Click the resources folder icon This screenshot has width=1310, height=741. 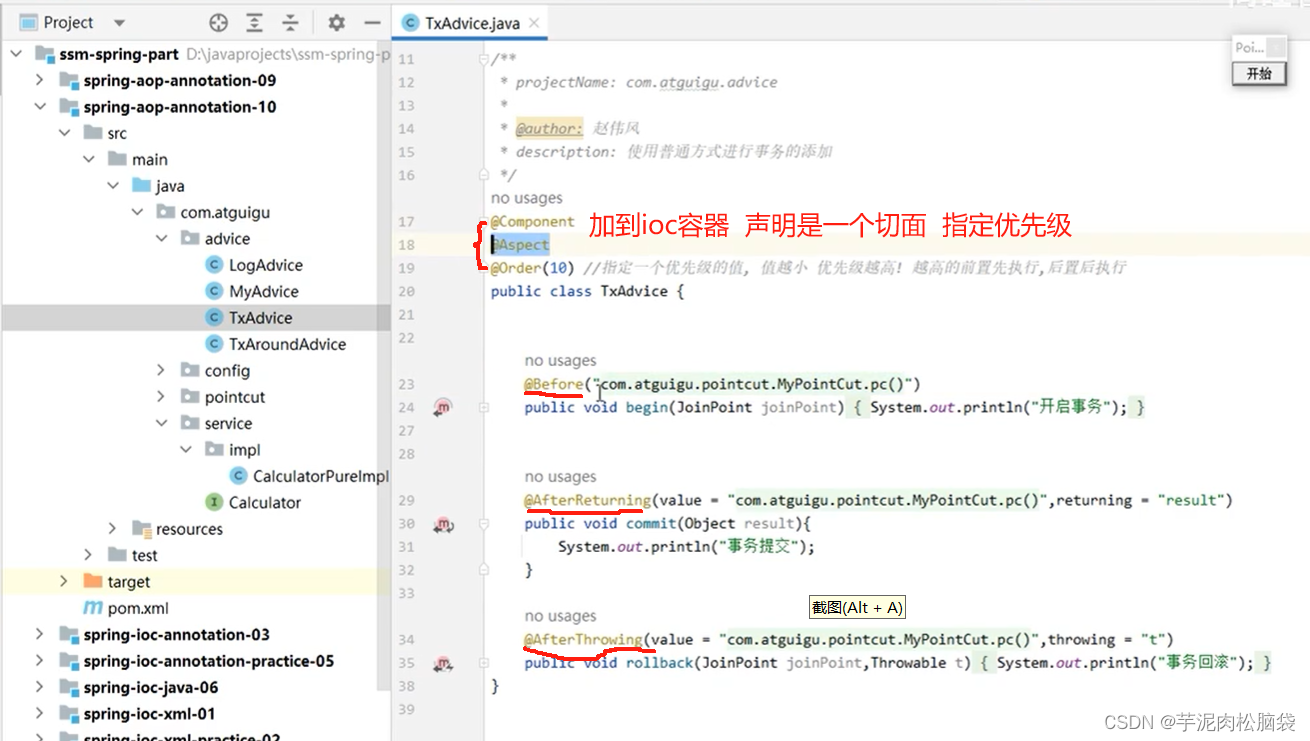(141, 529)
